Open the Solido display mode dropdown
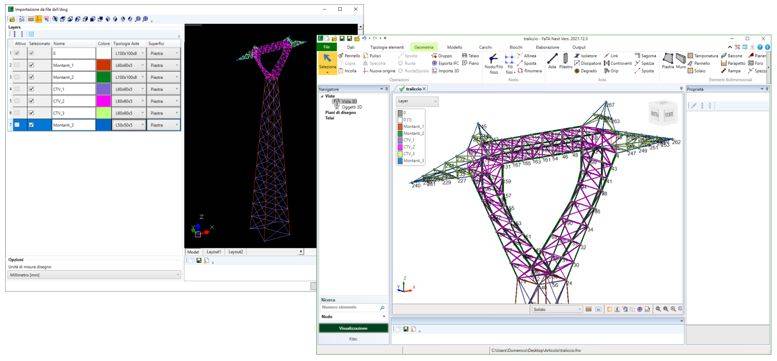The height and width of the screenshot is (361, 777). (x=556, y=309)
